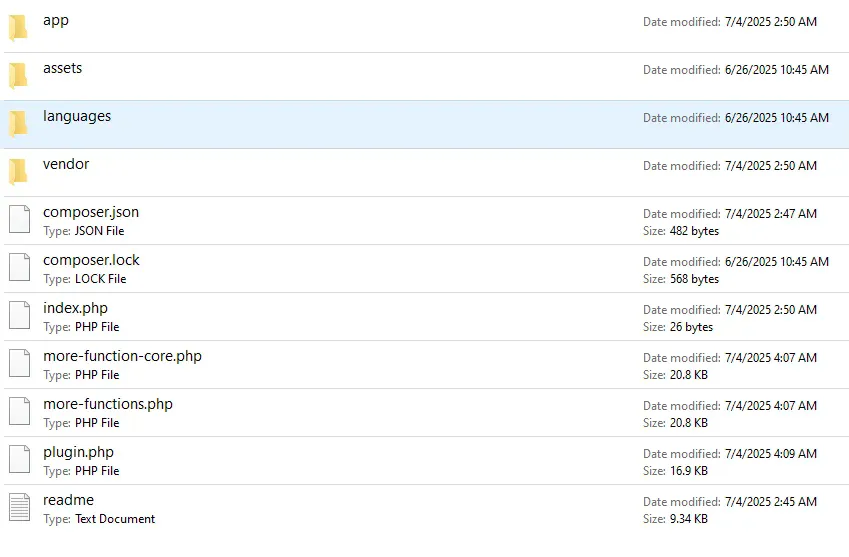Click the more-function-core.php file icon
The image size is (849, 557).
(19, 364)
